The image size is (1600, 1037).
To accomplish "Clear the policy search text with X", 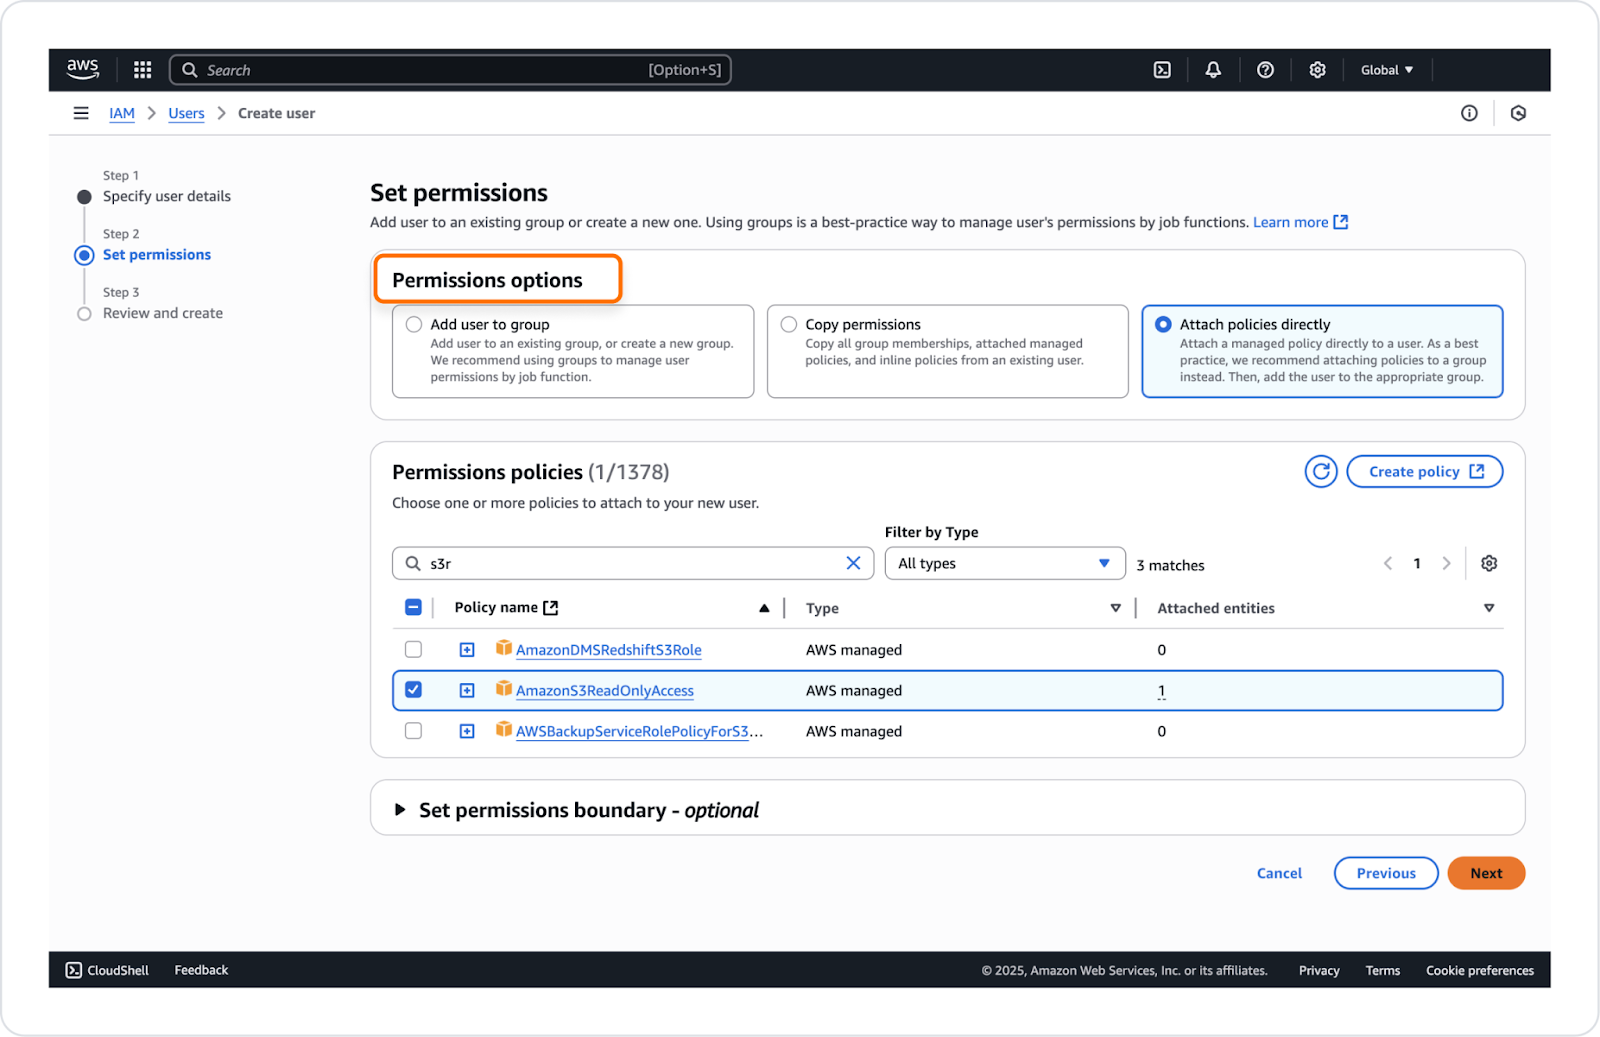I will coord(853,563).
